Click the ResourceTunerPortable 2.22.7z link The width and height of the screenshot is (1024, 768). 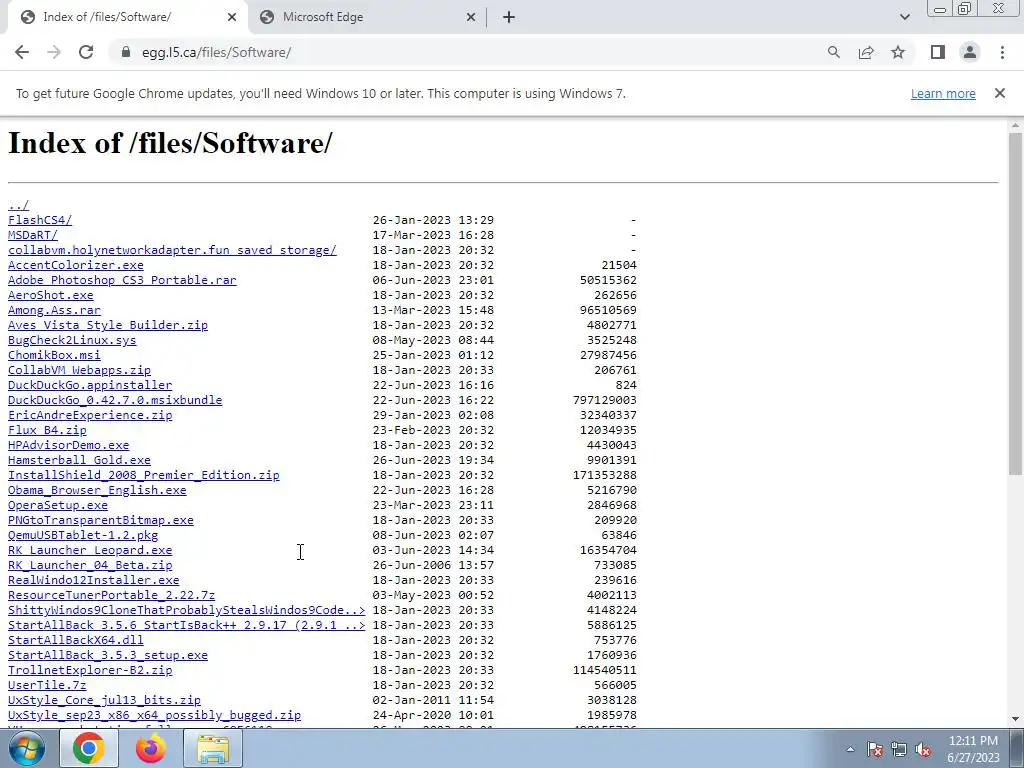pyautogui.click(x=112, y=596)
